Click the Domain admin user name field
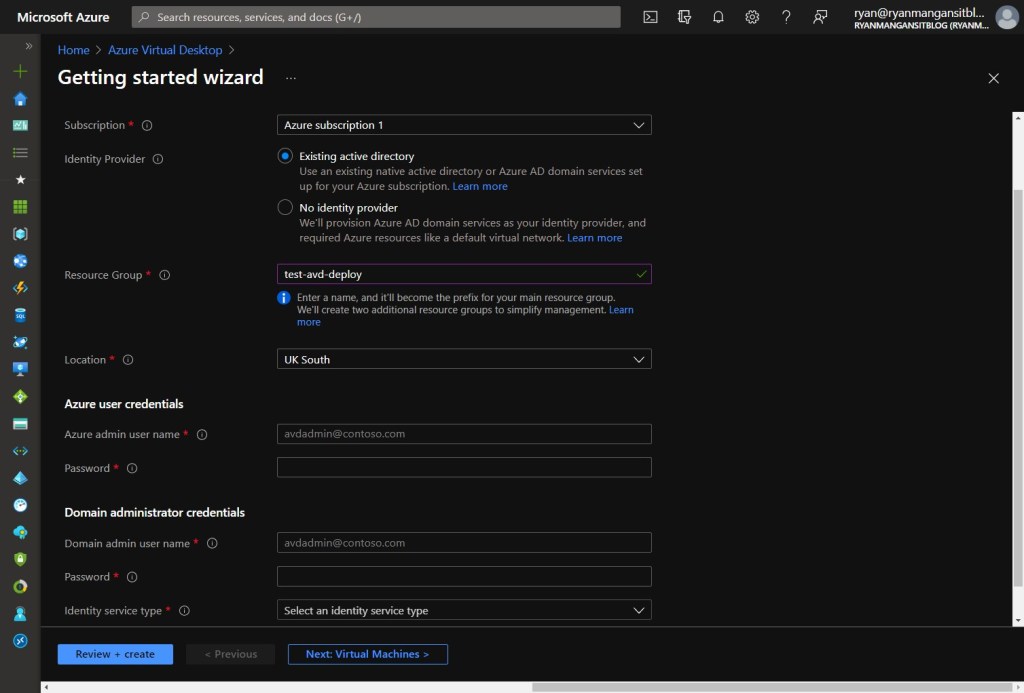1024x693 pixels. click(x=464, y=543)
